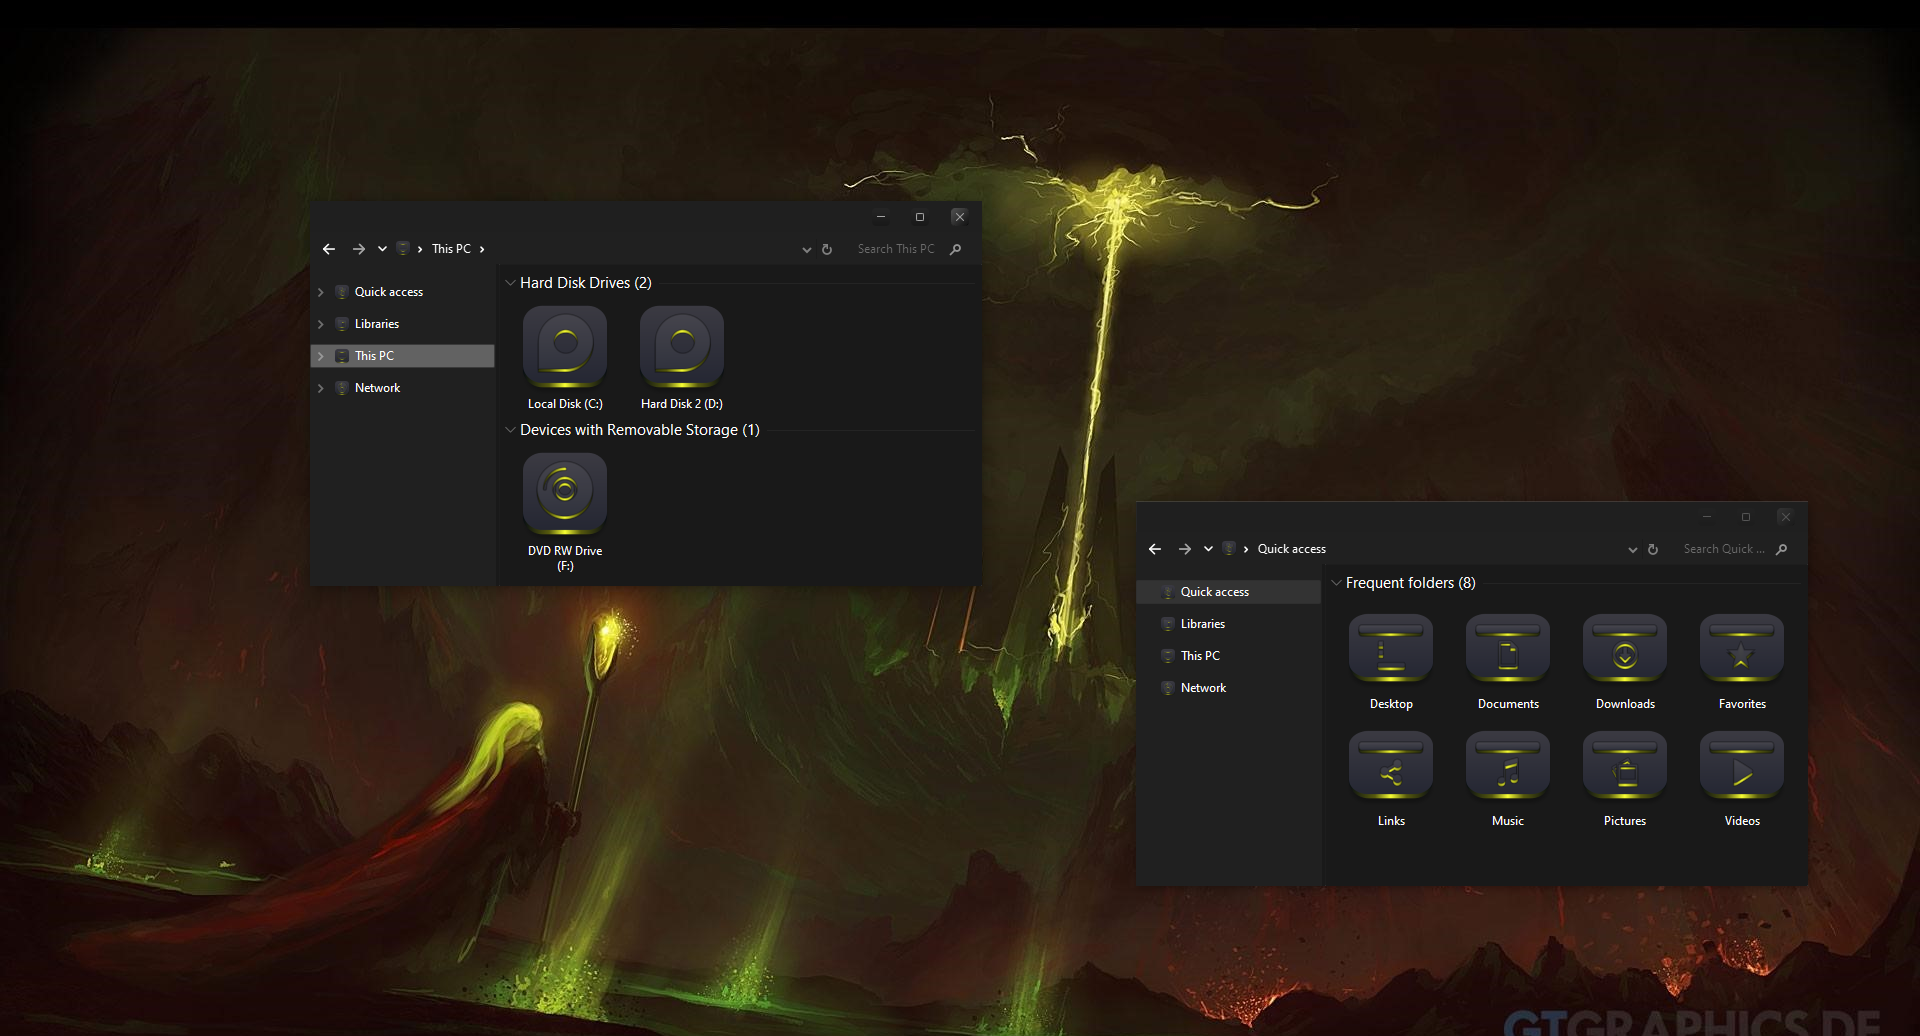
Task: Expand Libraries tree node in This PC window
Action: click(x=321, y=324)
